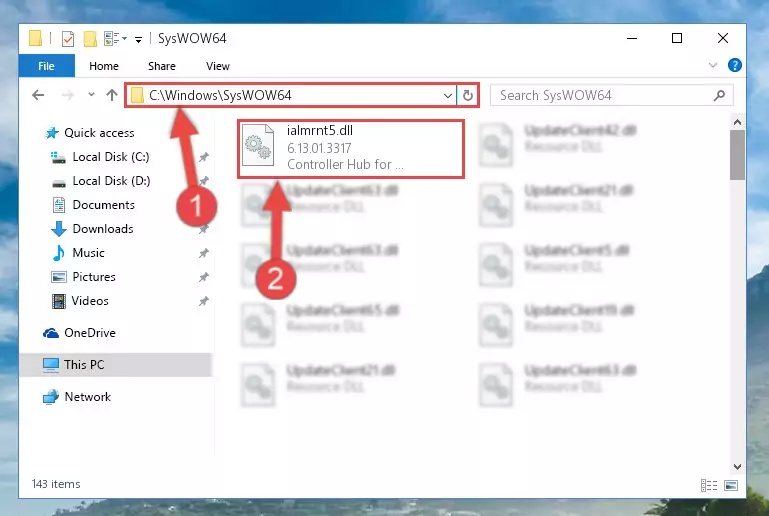Click the Properties checkmark icon in title bar
This screenshot has width=769, height=516.
coord(68,38)
